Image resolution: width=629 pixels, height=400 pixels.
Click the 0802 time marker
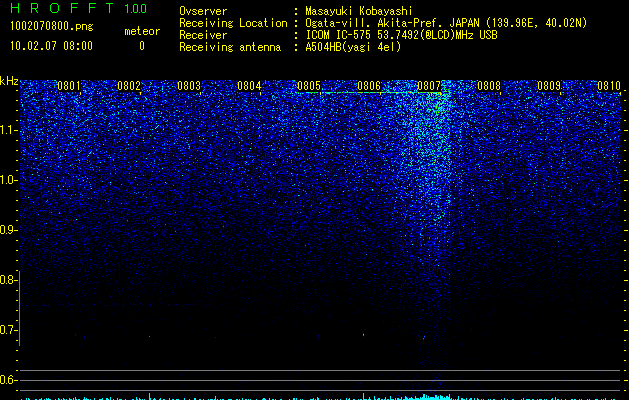(x=129, y=86)
